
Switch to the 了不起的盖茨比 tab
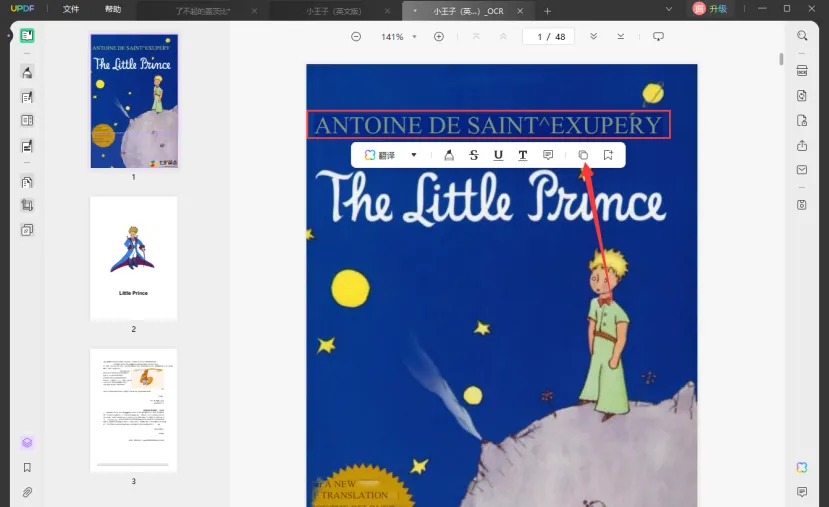point(203,11)
